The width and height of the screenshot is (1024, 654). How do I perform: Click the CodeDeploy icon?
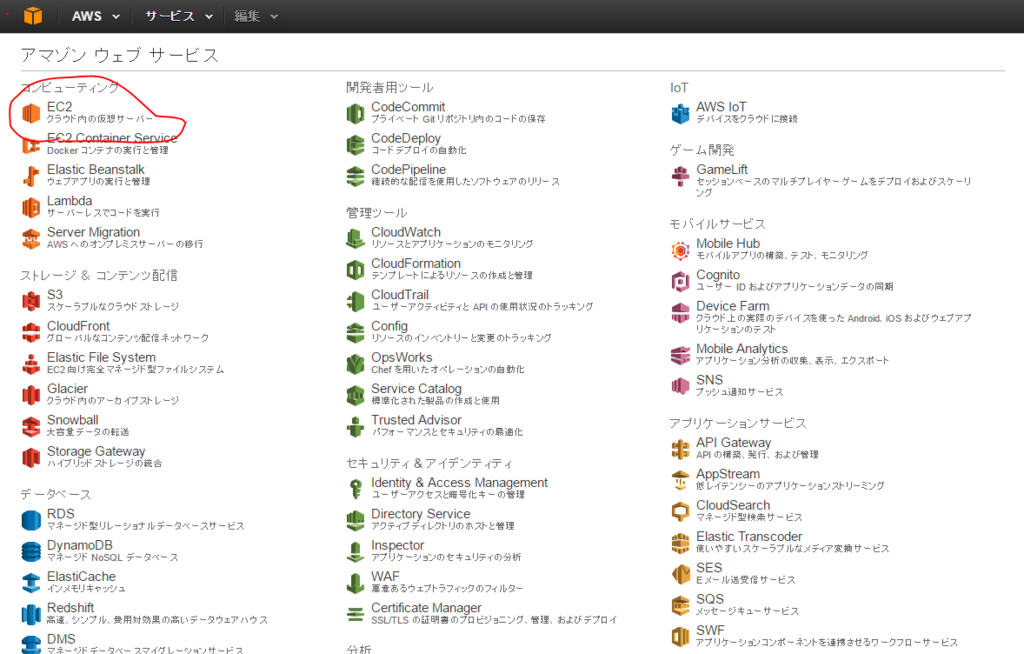[355, 144]
